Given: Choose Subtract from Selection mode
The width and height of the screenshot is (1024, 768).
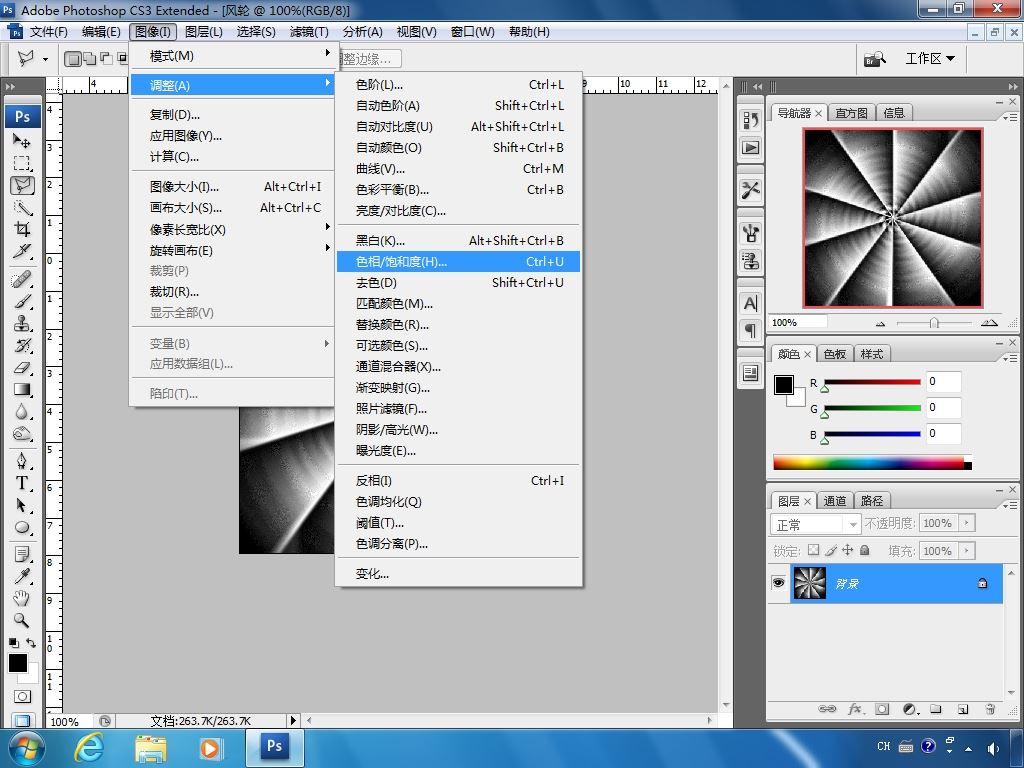Looking at the screenshot, I should coord(106,59).
